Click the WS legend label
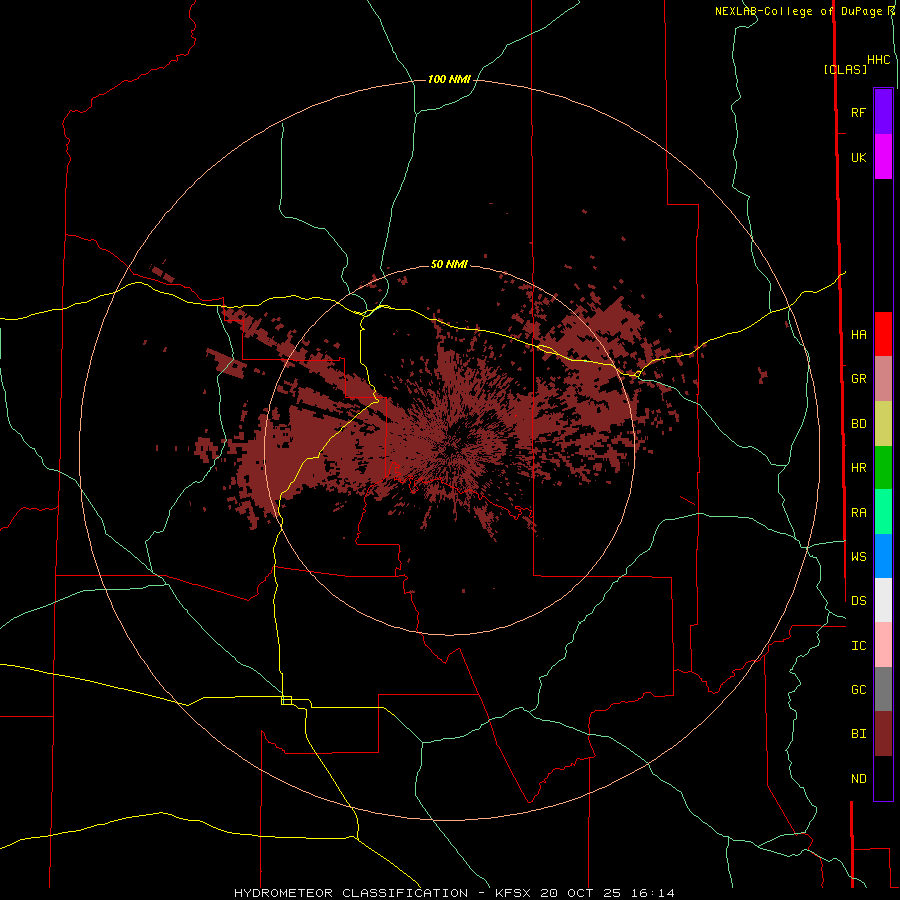The height and width of the screenshot is (900, 900). coord(858,557)
